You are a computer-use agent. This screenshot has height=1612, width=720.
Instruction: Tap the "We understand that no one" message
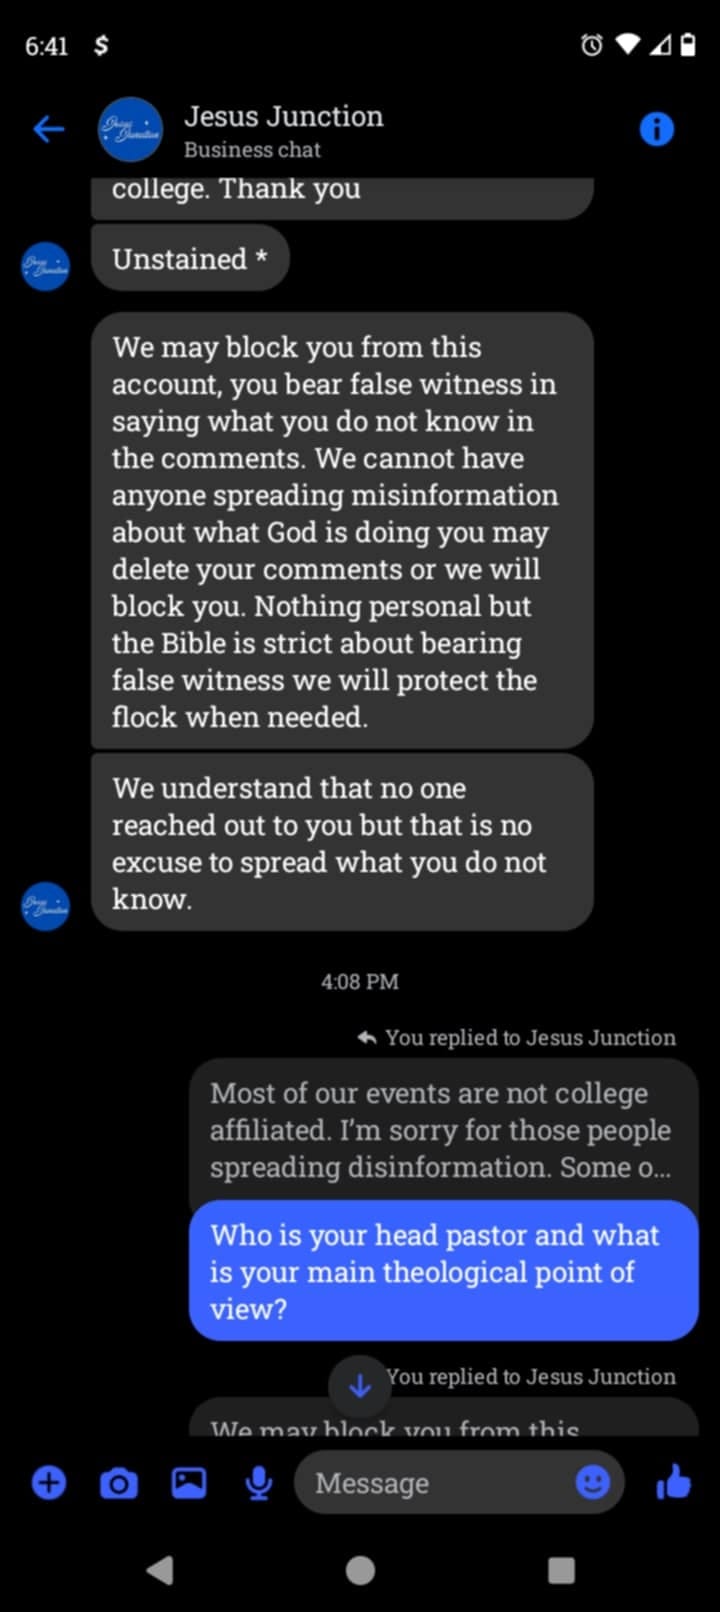click(341, 843)
